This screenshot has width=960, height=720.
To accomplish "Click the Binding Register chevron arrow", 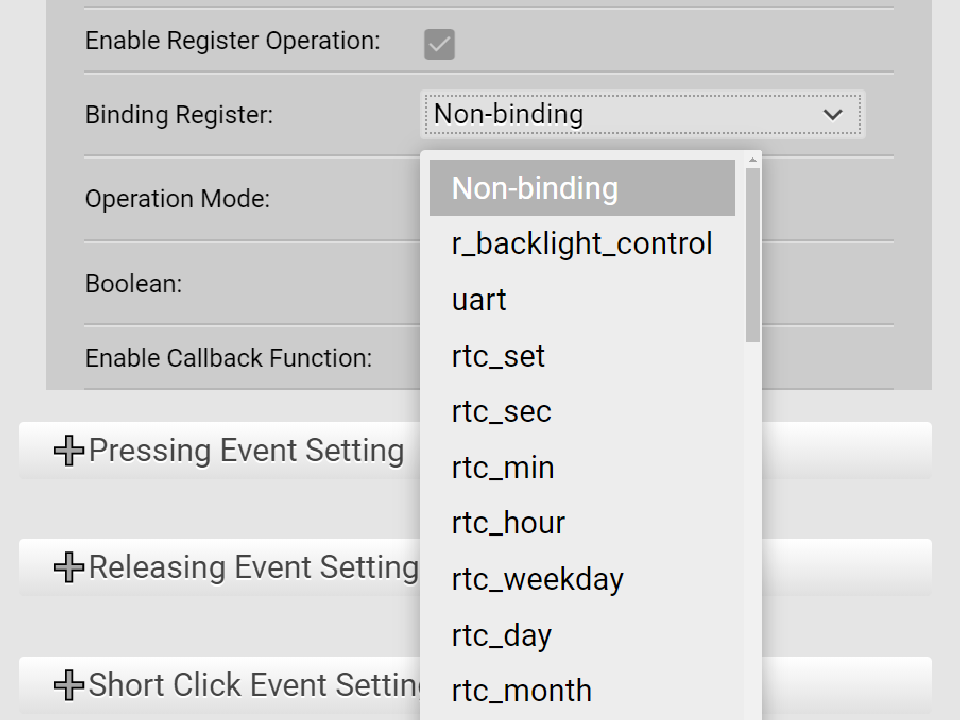I will click(x=833, y=115).
